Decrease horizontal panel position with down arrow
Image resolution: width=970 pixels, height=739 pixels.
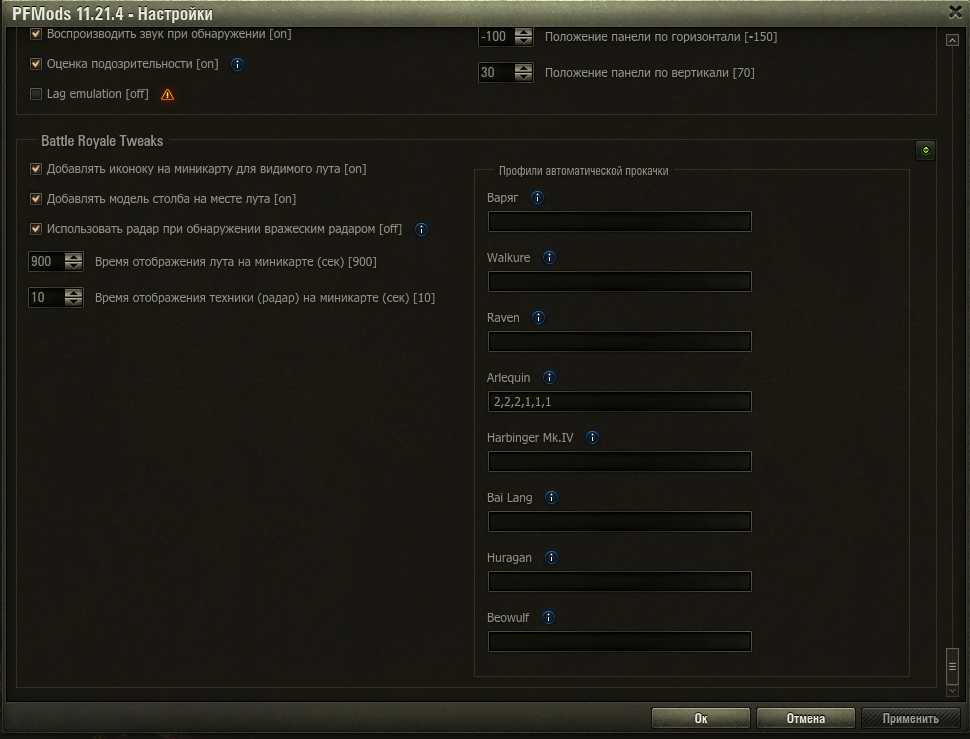point(523,41)
